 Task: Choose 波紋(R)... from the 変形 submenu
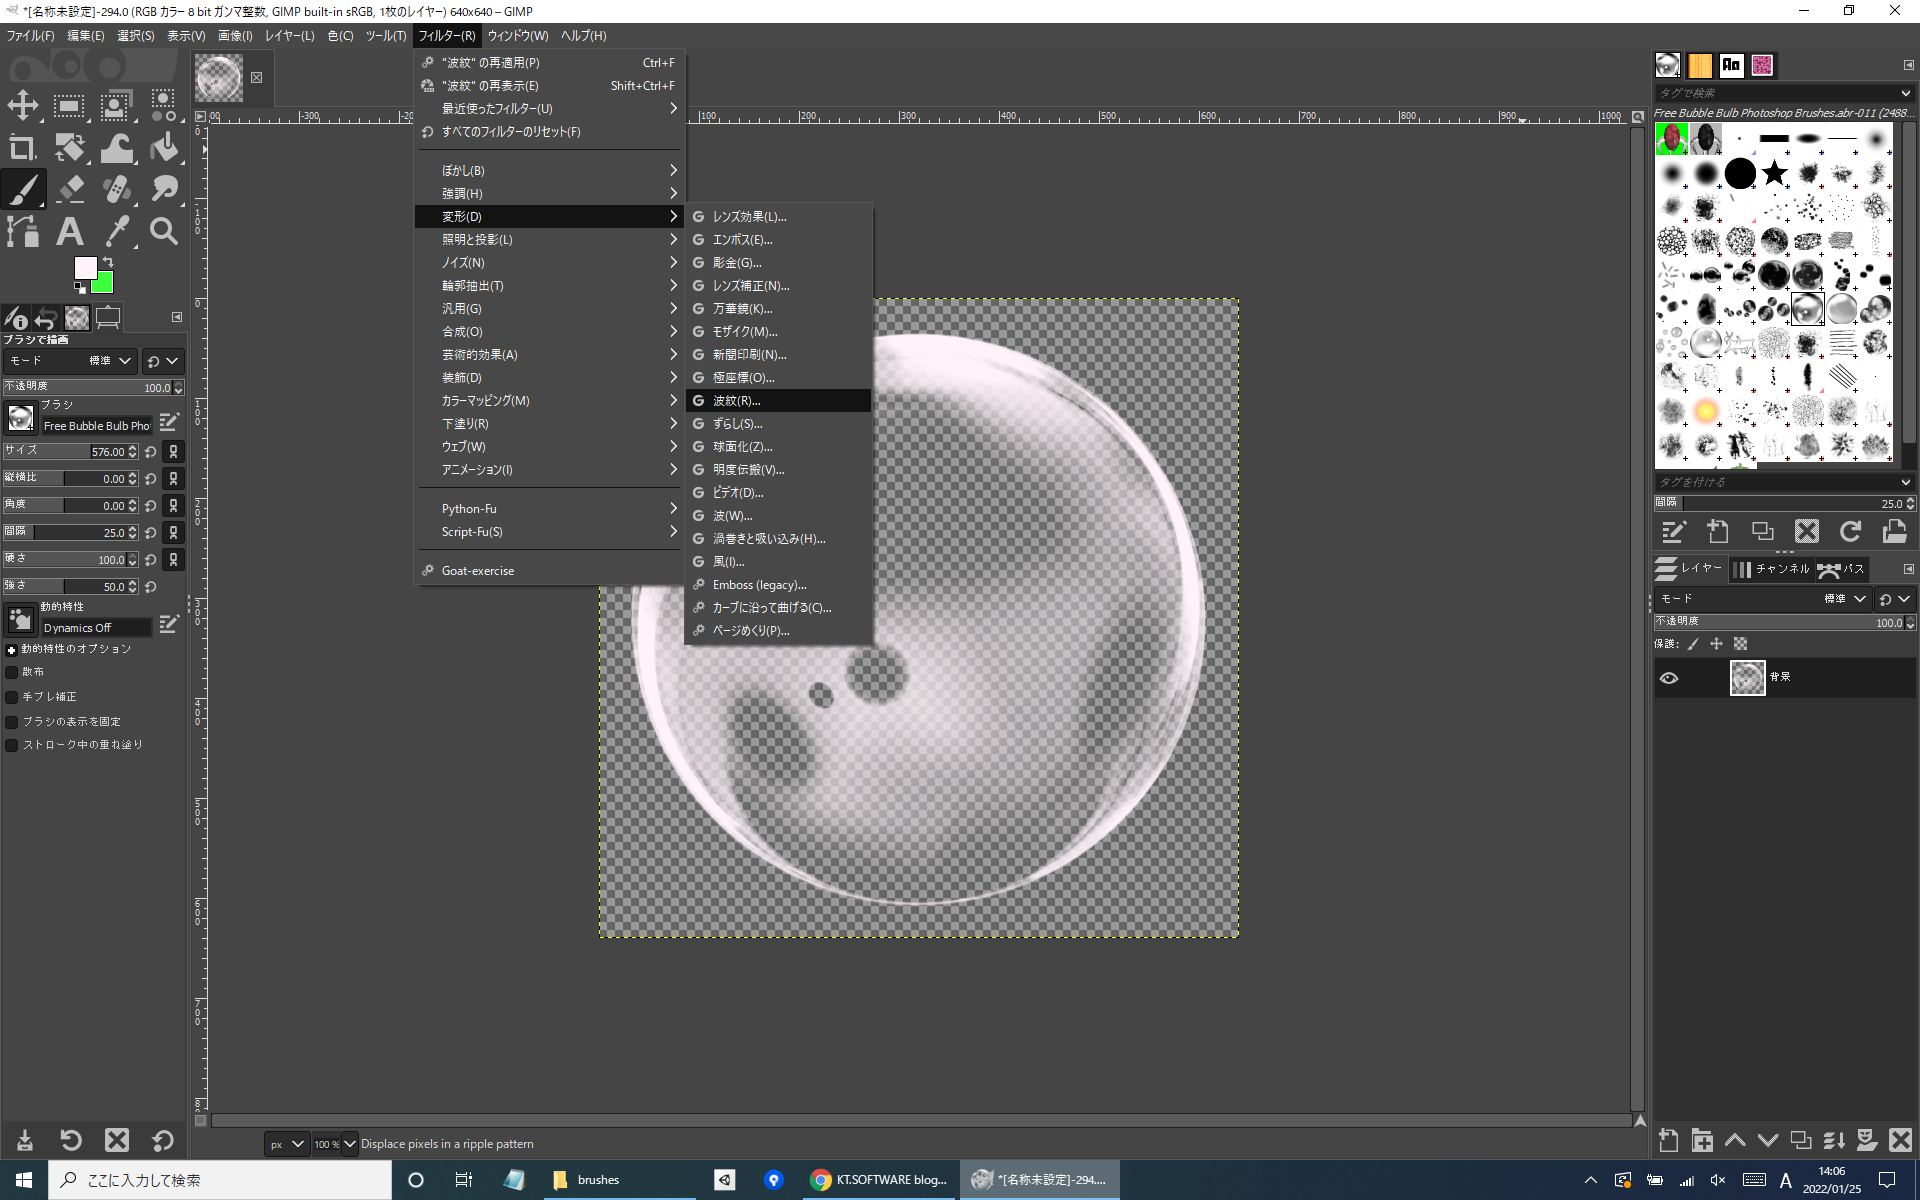click(737, 400)
